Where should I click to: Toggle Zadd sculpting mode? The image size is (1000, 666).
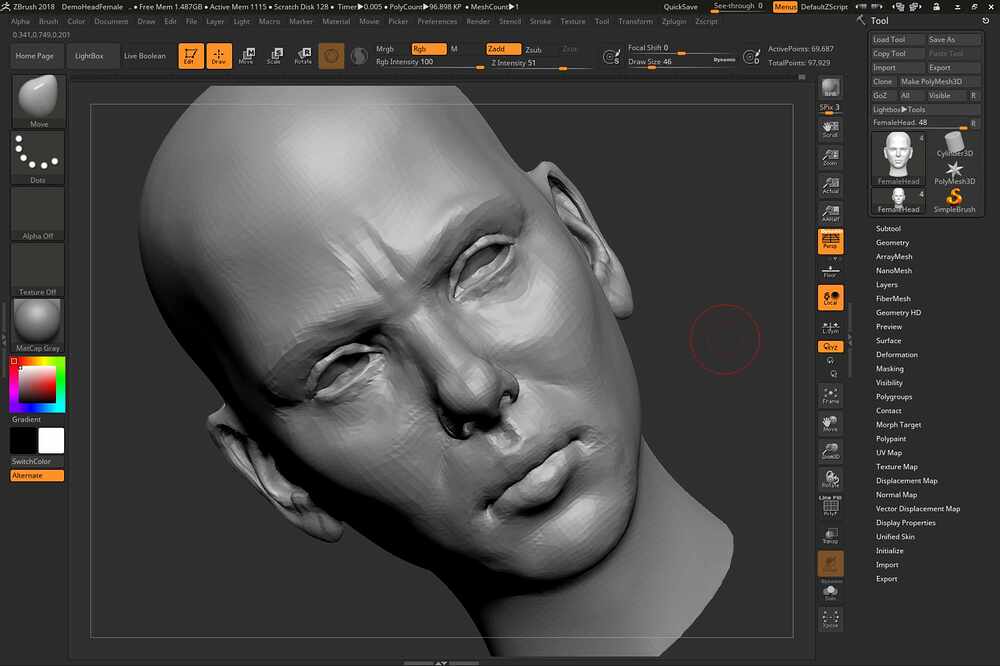(x=503, y=49)
